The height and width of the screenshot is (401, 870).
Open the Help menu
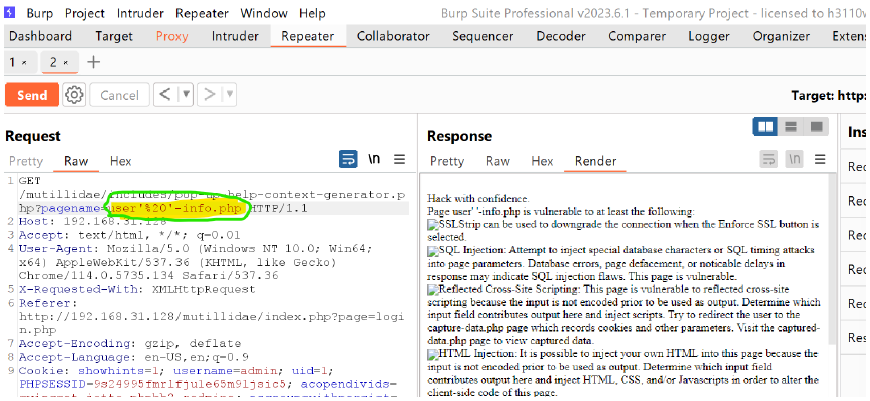312,13
